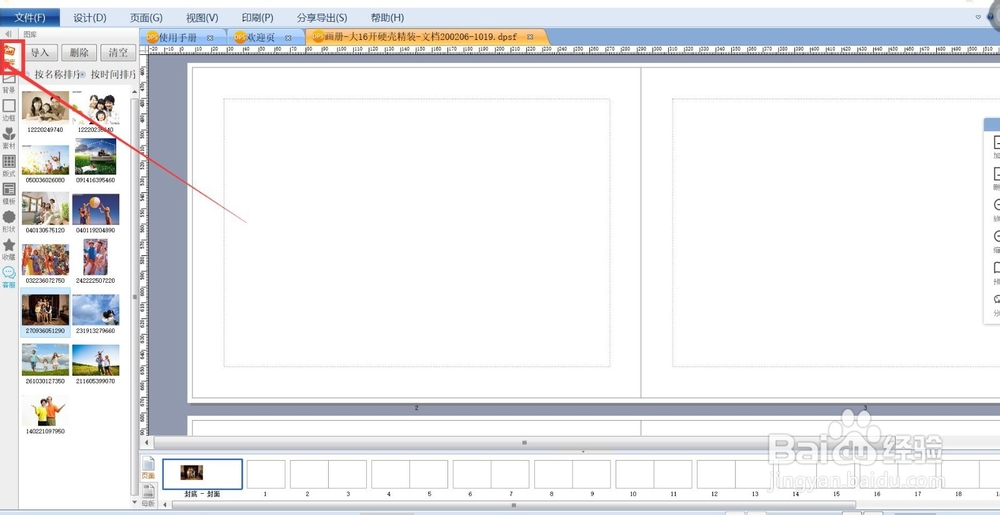
Task: Select the four-person family photo thumbnail
Action: click(x=96, y=112)
